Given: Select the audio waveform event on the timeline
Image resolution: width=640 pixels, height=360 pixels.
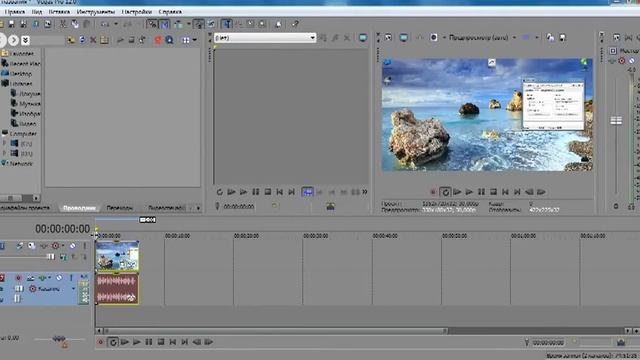Looking at the screenshot, I should click(117, 289).
